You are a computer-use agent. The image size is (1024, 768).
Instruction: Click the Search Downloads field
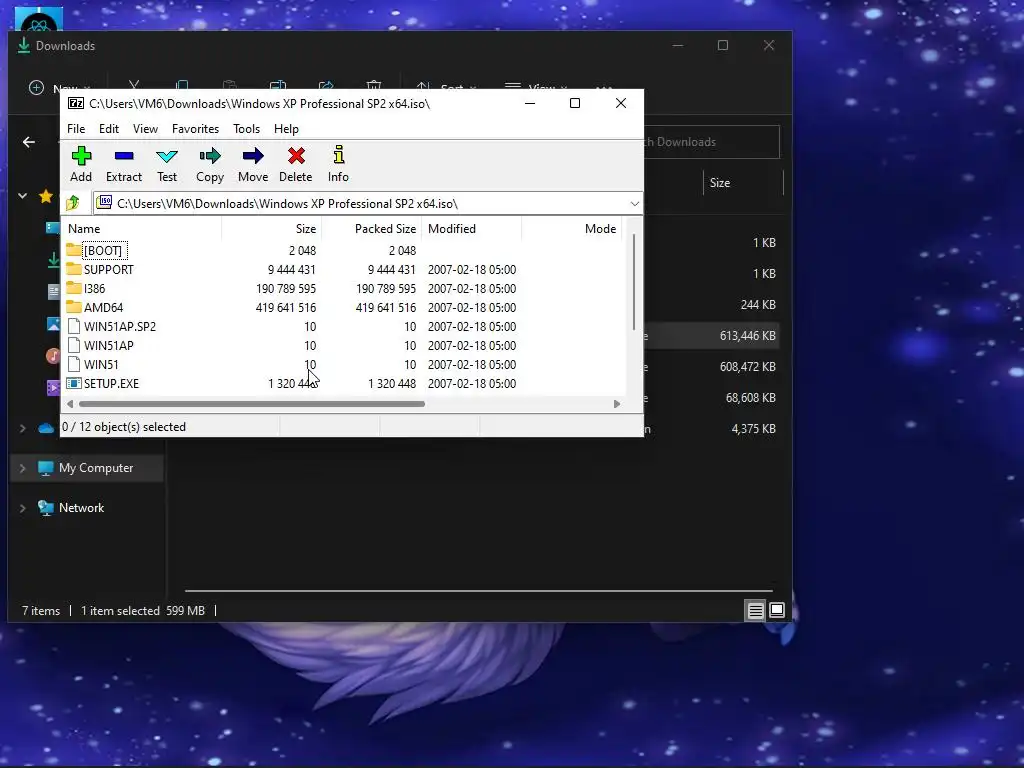712,142
